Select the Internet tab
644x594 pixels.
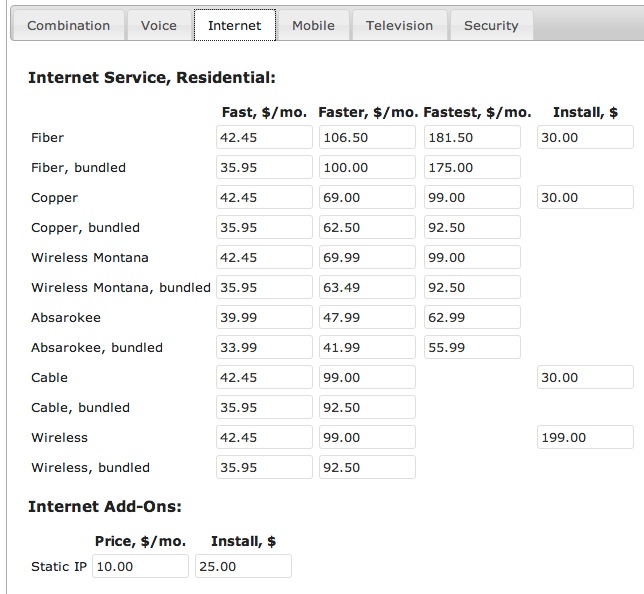click(234, 26)
